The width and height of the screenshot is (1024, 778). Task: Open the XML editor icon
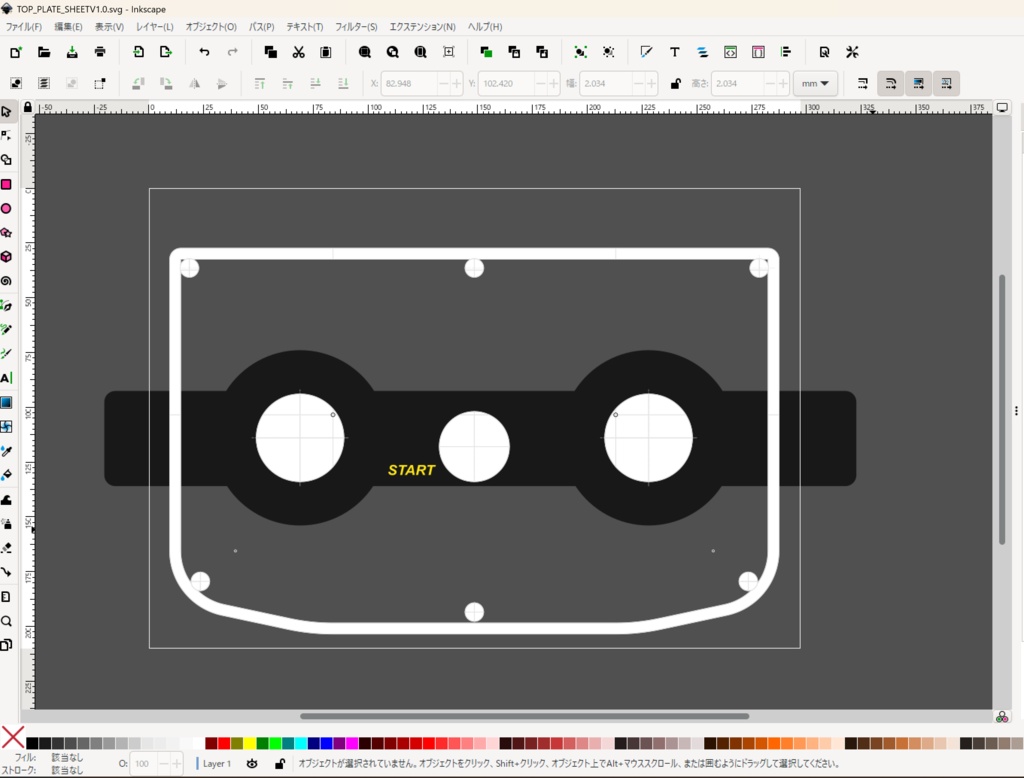tap(730, 52)
